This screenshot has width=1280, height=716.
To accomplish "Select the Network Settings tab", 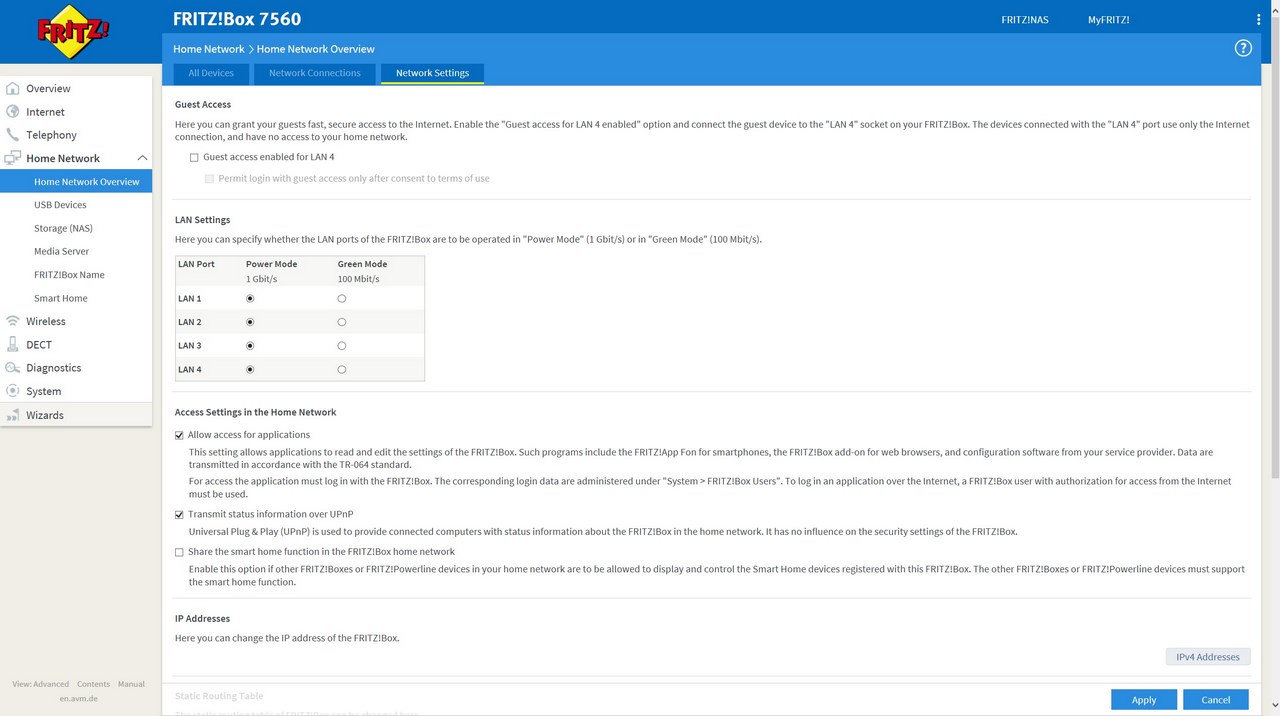I will (x=432, y=73).
